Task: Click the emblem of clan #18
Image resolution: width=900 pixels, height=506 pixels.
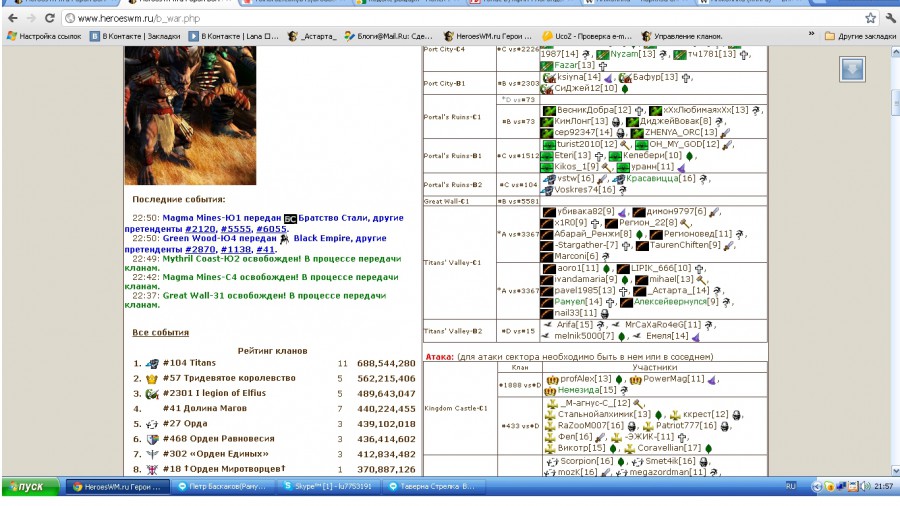Action: tap(152, 469)
